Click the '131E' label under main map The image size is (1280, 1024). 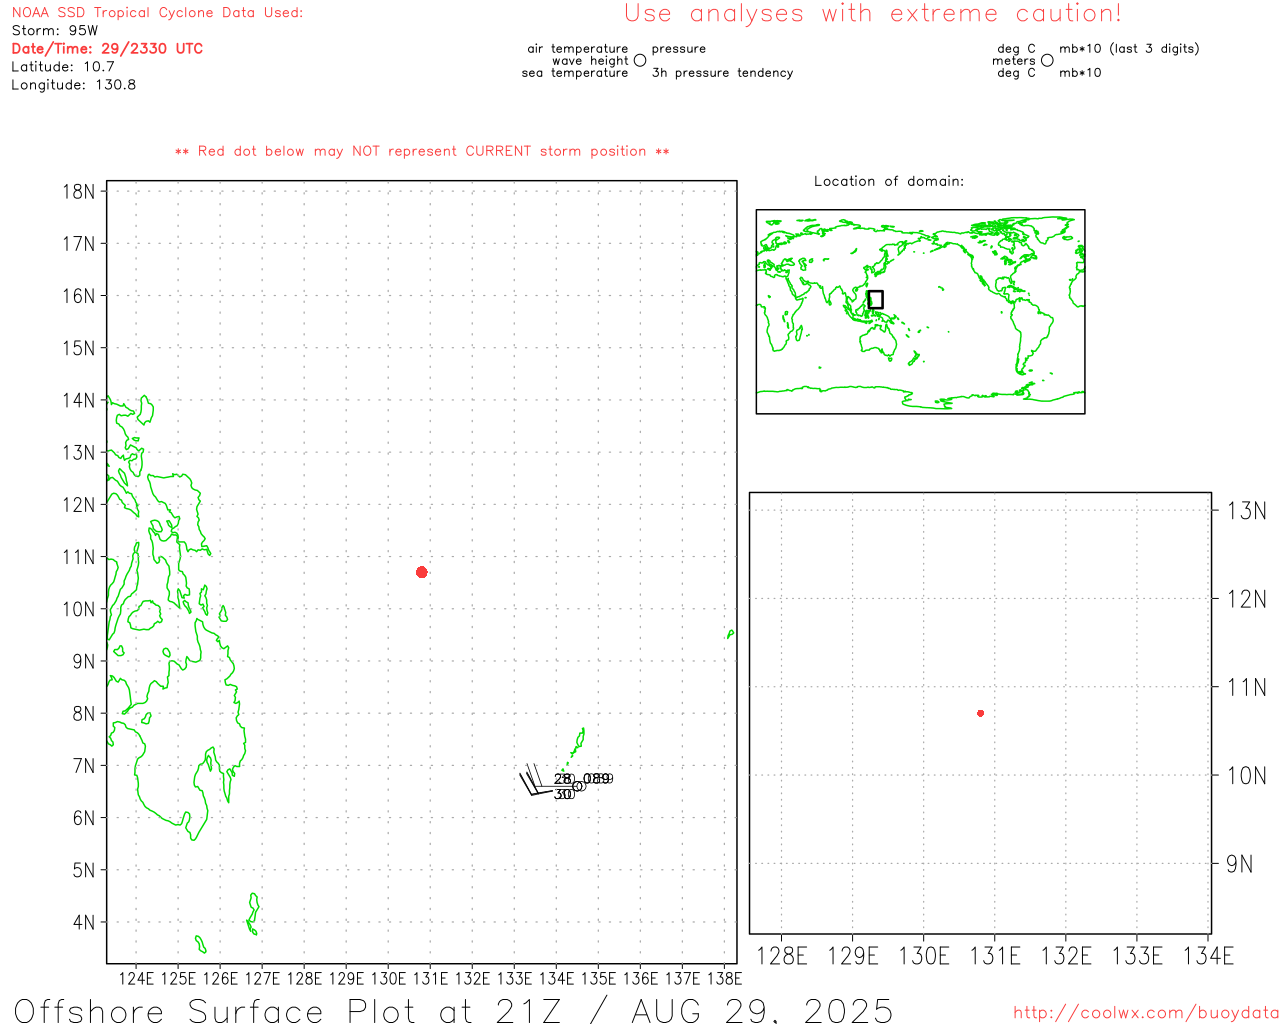coord(430,978)
